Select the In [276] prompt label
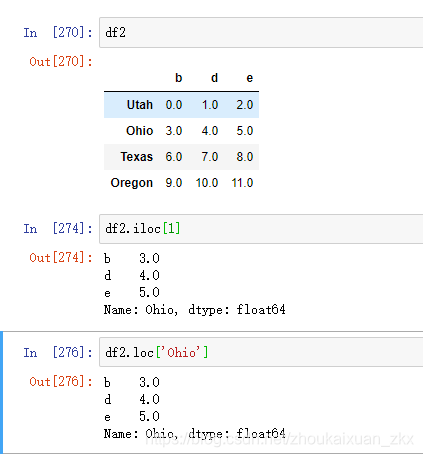 coord(58,352)
